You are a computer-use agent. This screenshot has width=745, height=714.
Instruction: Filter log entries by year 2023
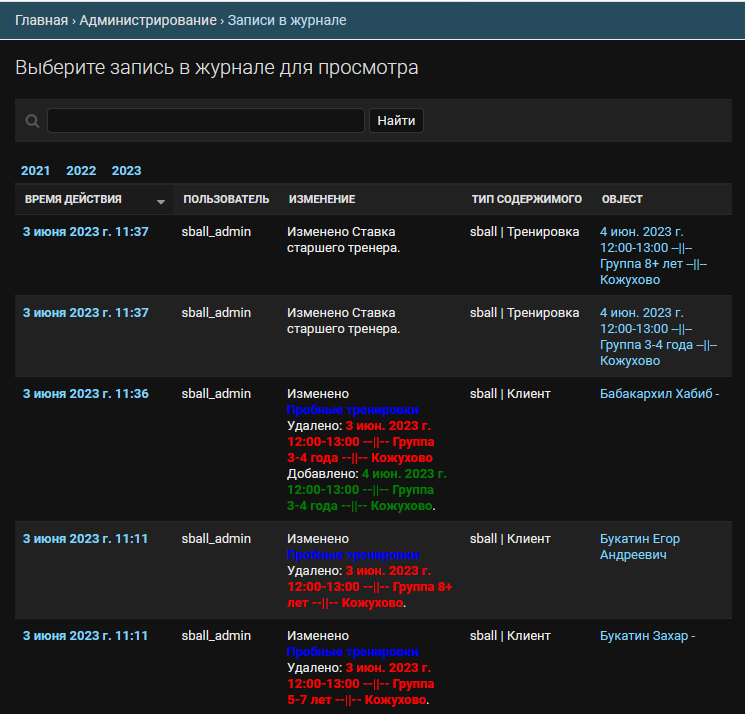(126, 171)
